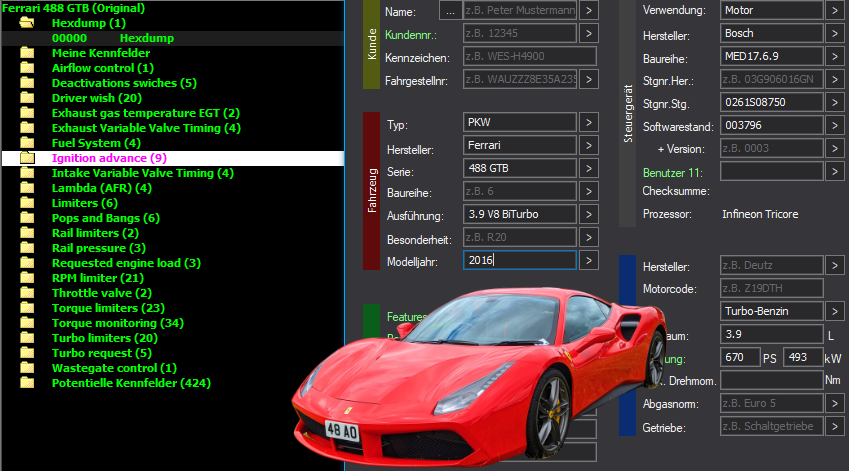The height and width of the screenshot is (471, 849).
Task: Click the vehicle Baureihe z.B. 6 field
Action: 520,192
